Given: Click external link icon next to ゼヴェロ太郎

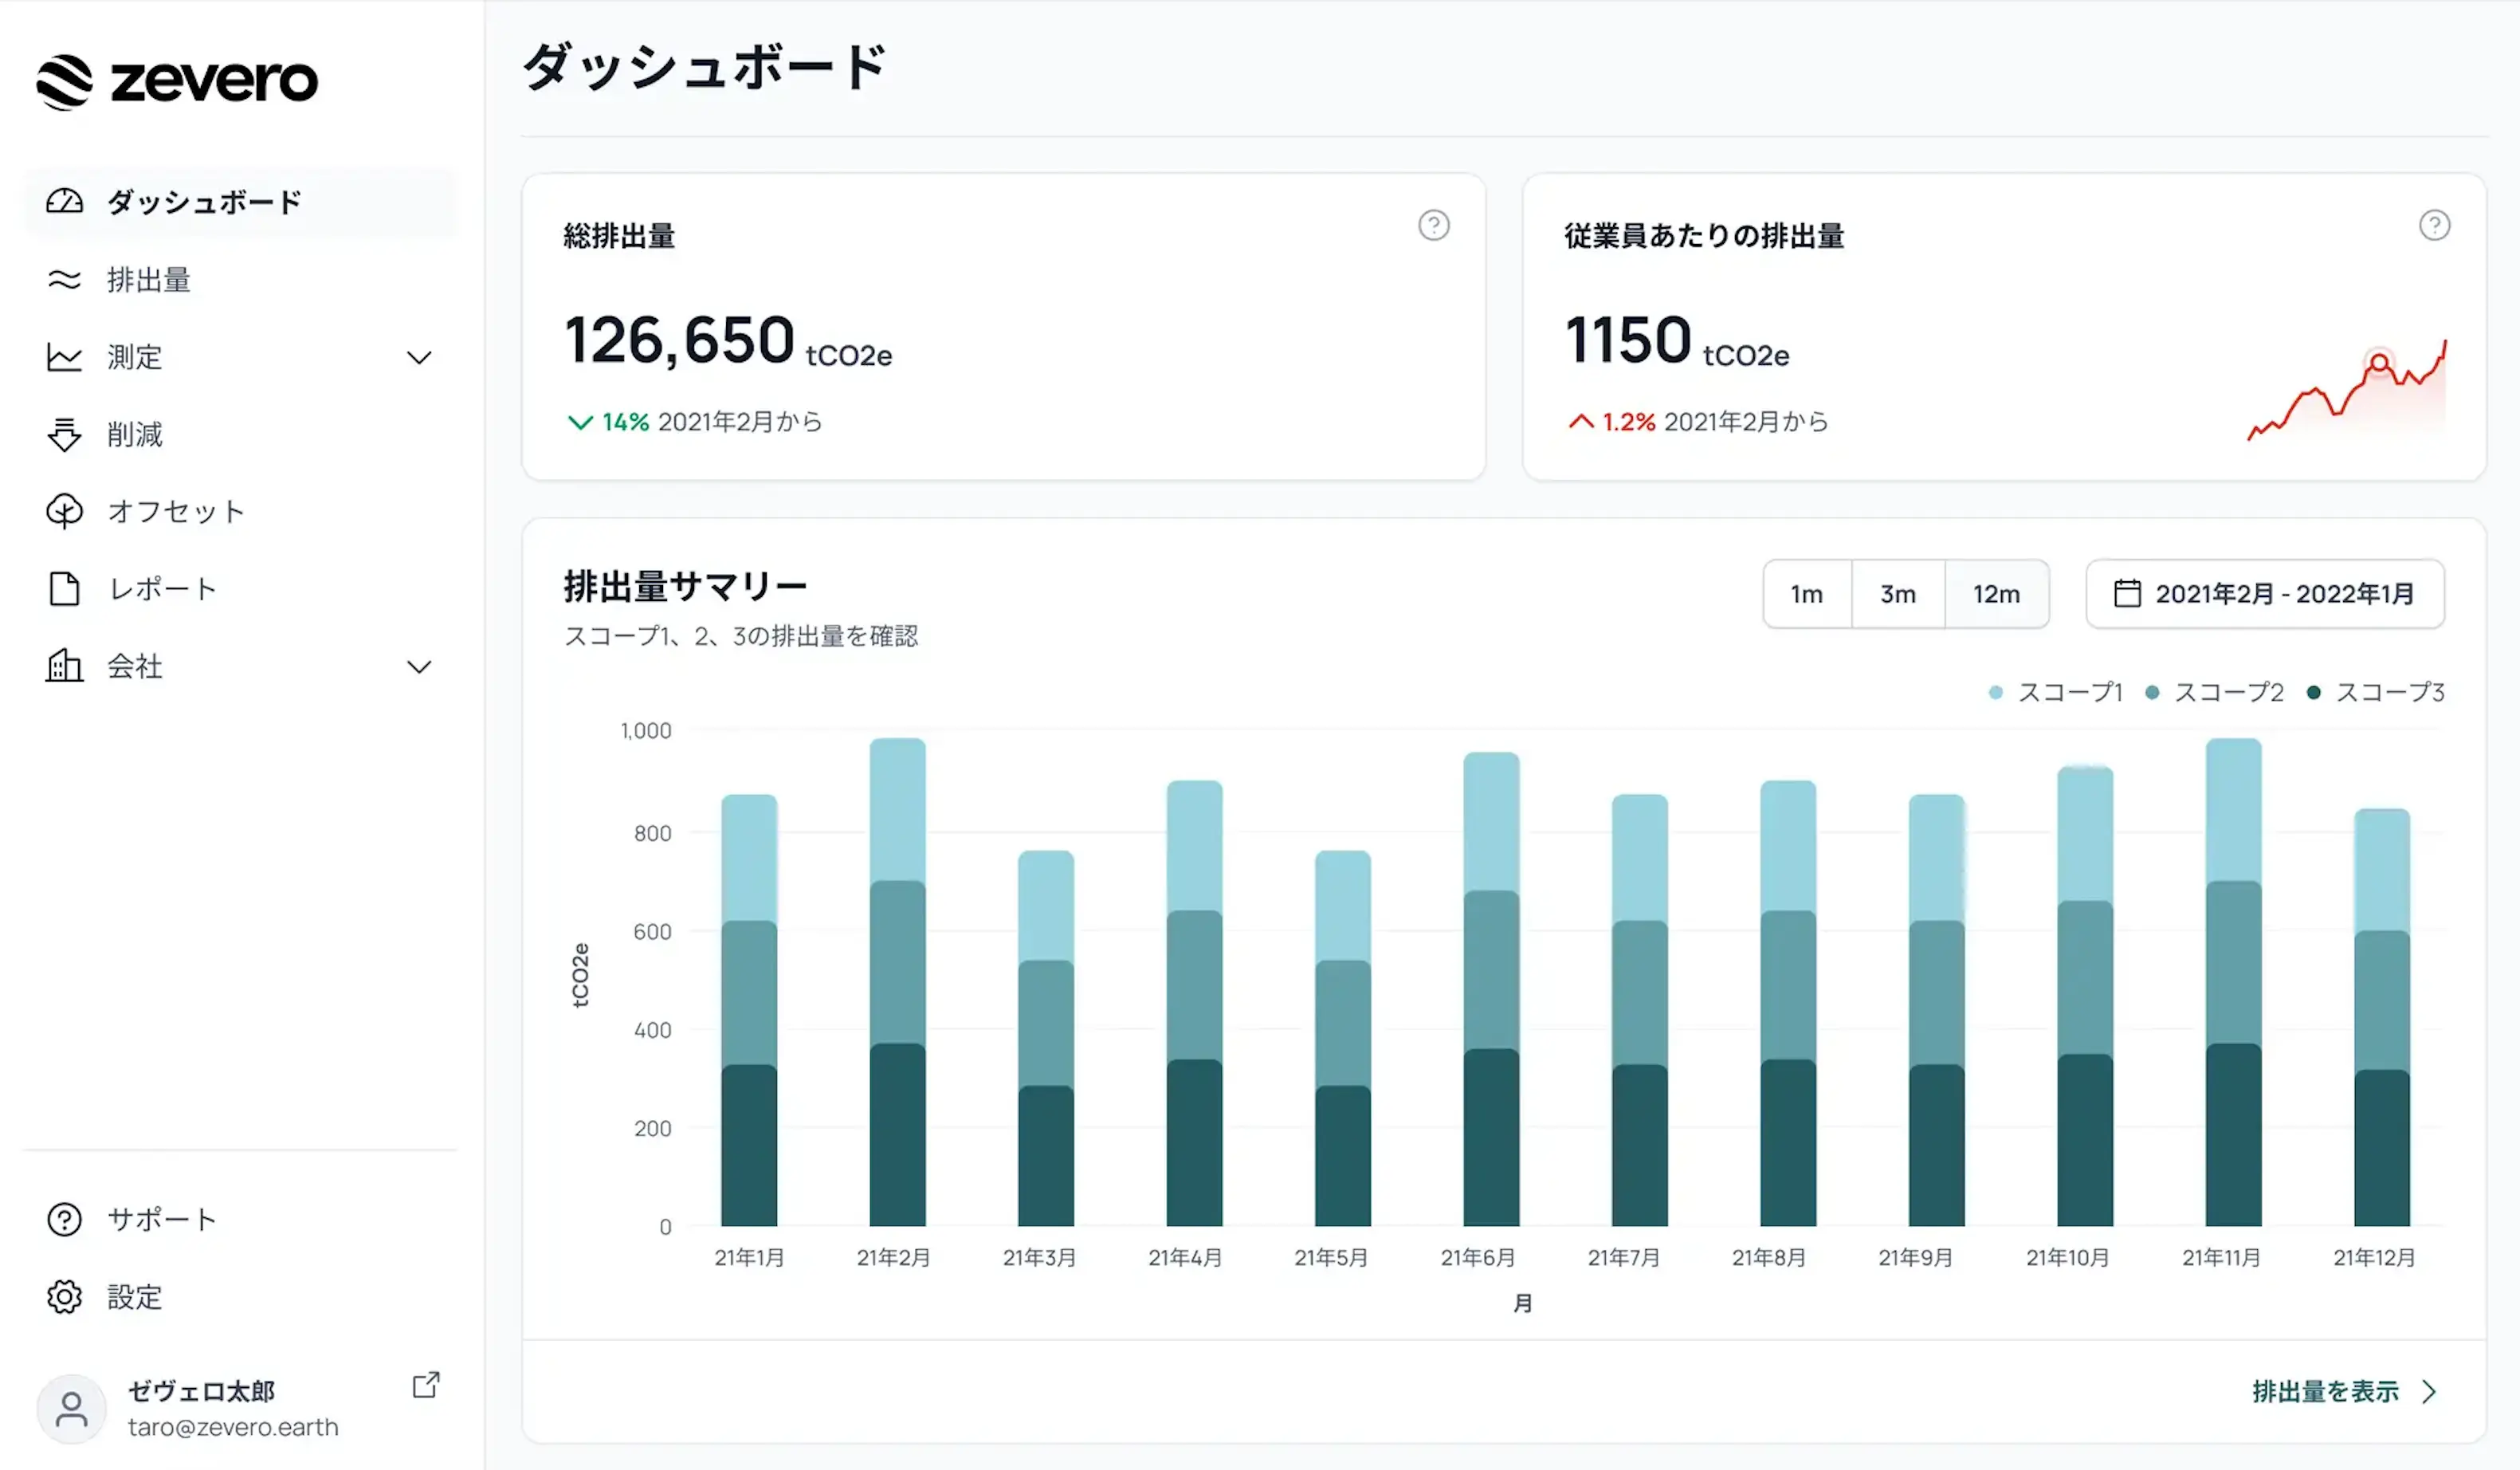Looking at the screenshot, I should [426, 1384].
